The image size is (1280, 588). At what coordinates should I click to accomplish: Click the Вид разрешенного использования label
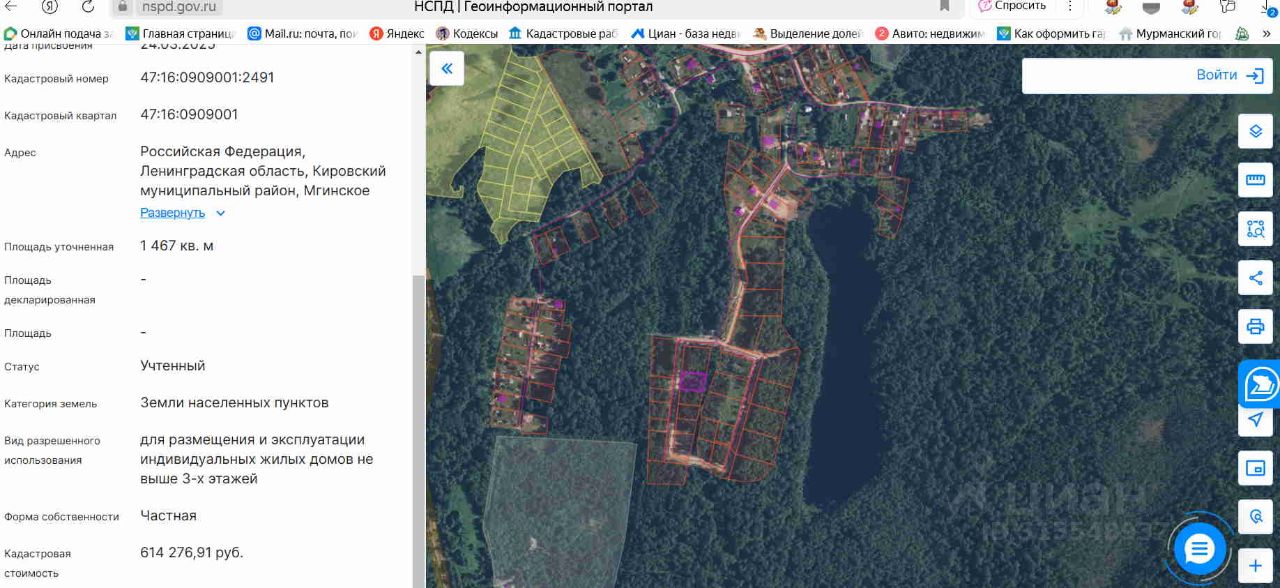tap(52, 450)
